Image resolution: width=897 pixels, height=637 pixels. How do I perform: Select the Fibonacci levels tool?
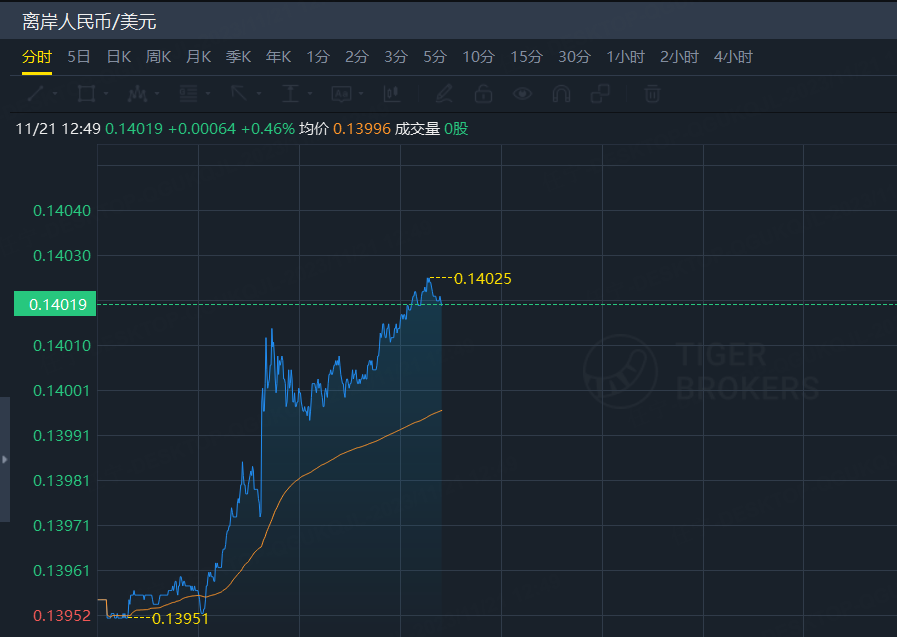[188, 93]
